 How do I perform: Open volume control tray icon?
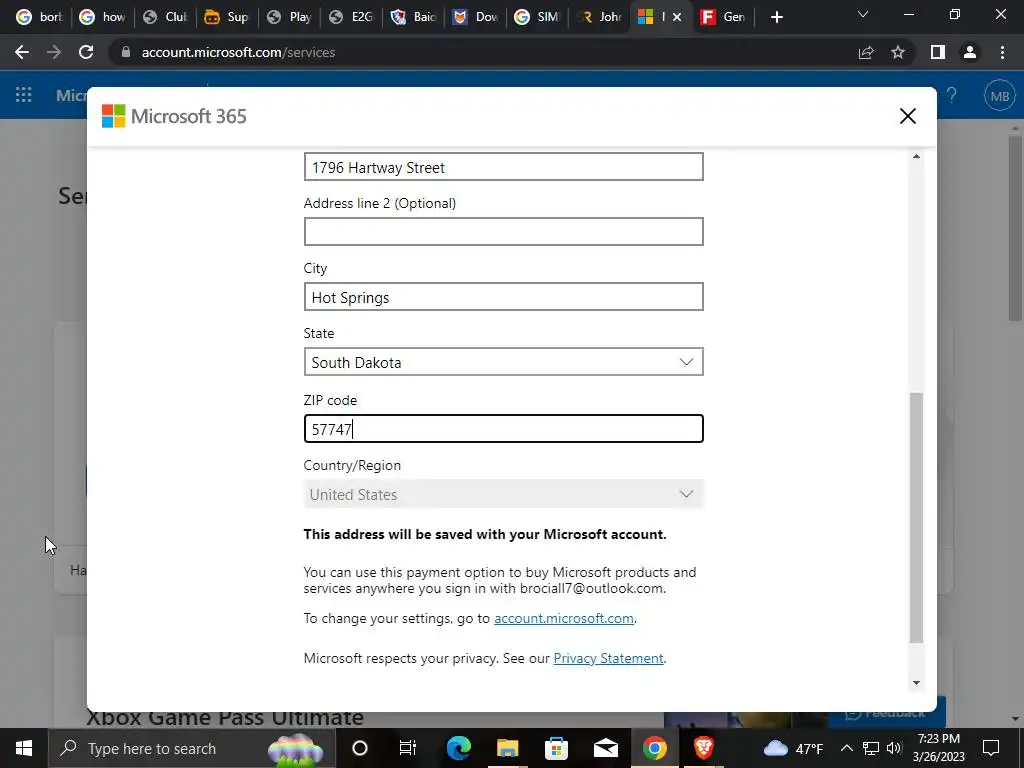(x=894, y=748)
